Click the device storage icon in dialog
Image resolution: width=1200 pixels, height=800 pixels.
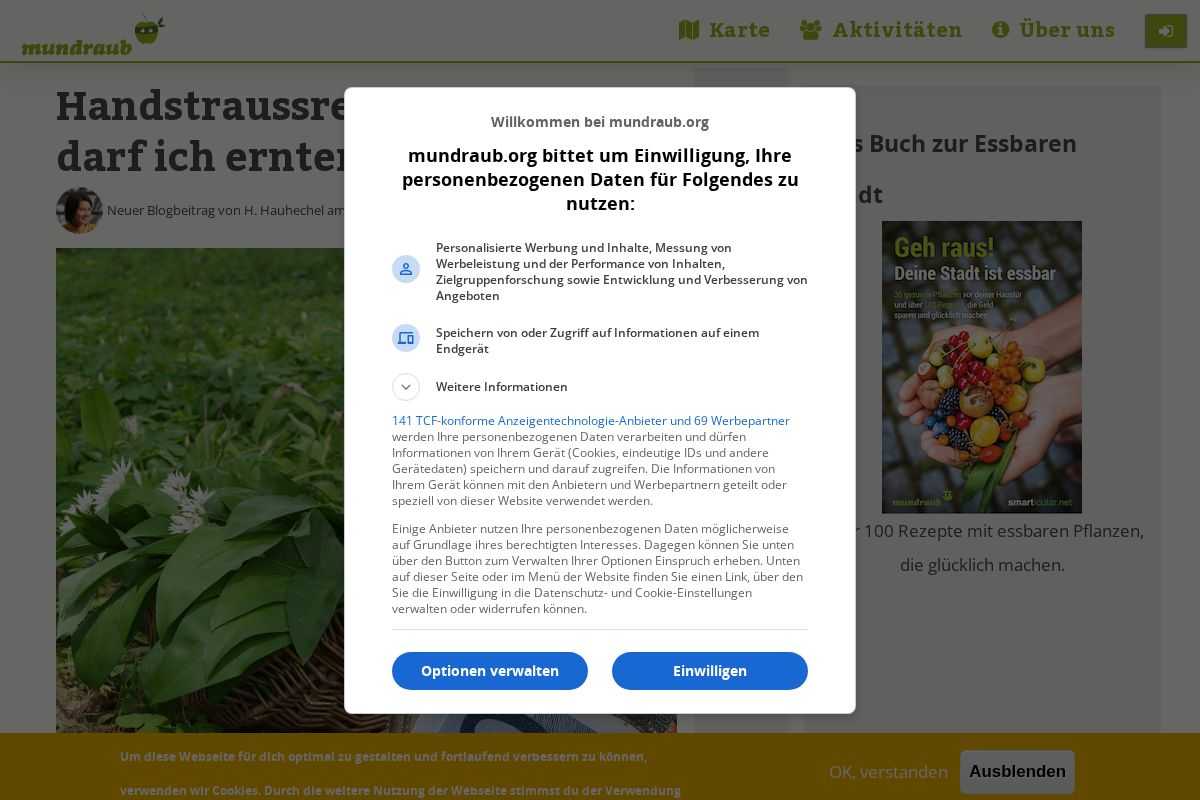coord(406,338)
